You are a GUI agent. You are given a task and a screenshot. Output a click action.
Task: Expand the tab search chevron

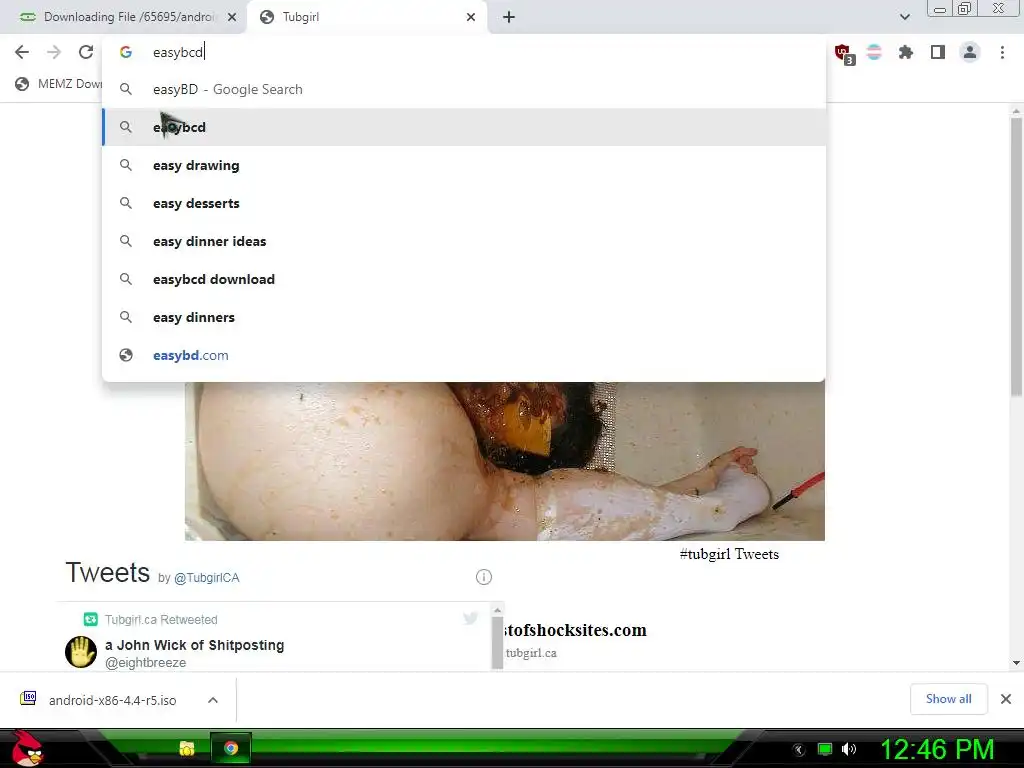(x=904, y=17)
